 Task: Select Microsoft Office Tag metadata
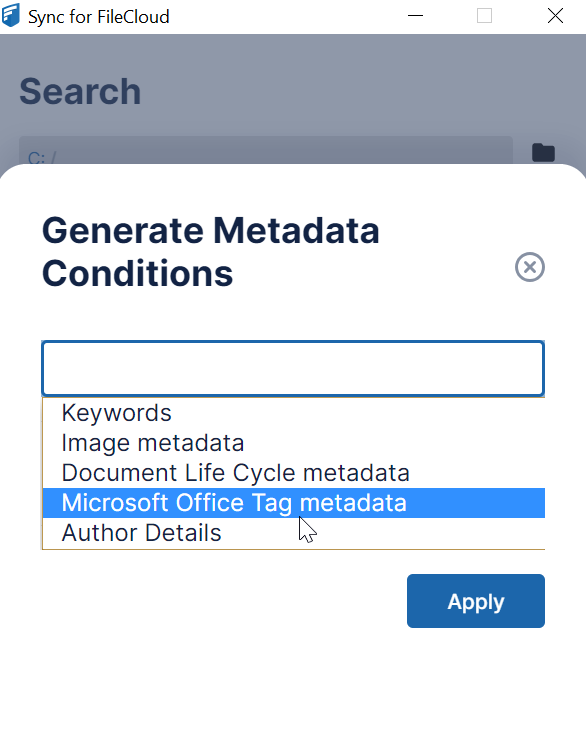pos(294,503)
